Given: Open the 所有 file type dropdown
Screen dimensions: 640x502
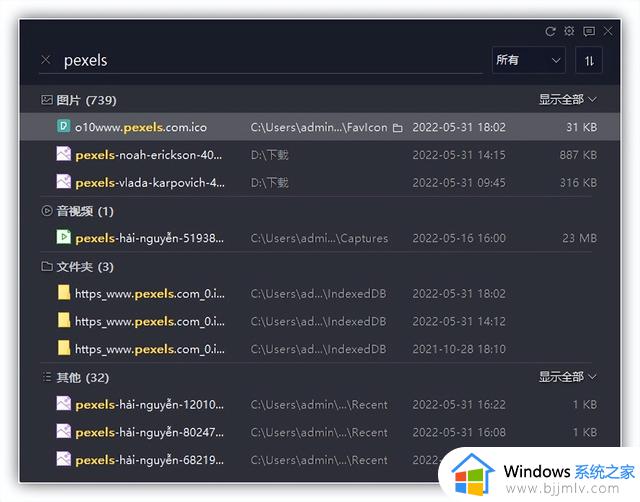Looking at the screenshot, I should pyautogui.click(x=529, y=60).
